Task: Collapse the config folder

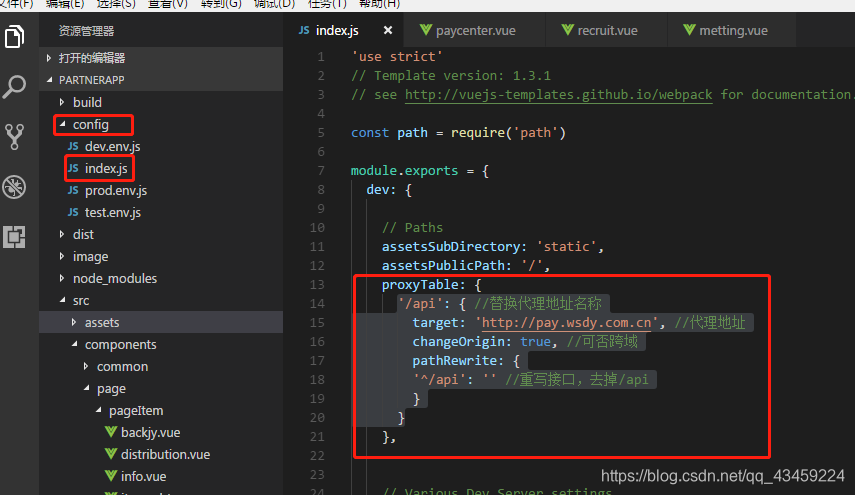Action: tap(161, 124)
